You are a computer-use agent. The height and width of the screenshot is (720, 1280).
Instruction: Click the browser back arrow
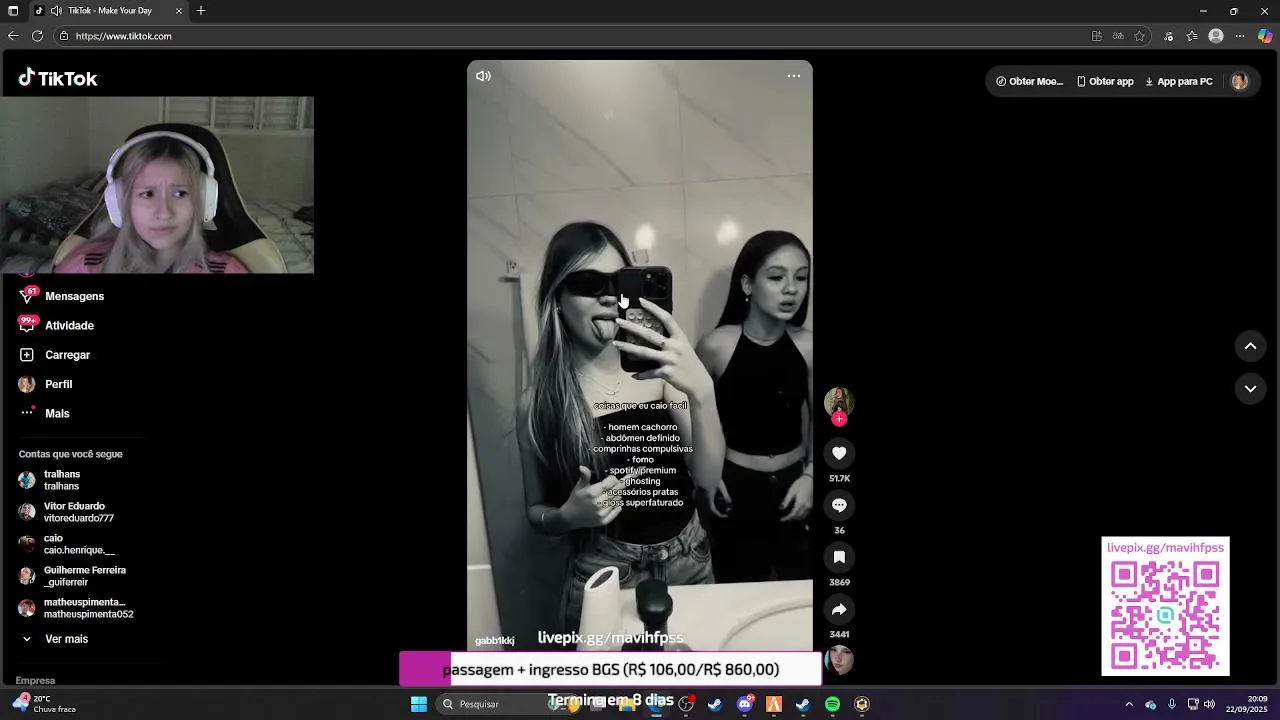(x=13, y=36)
